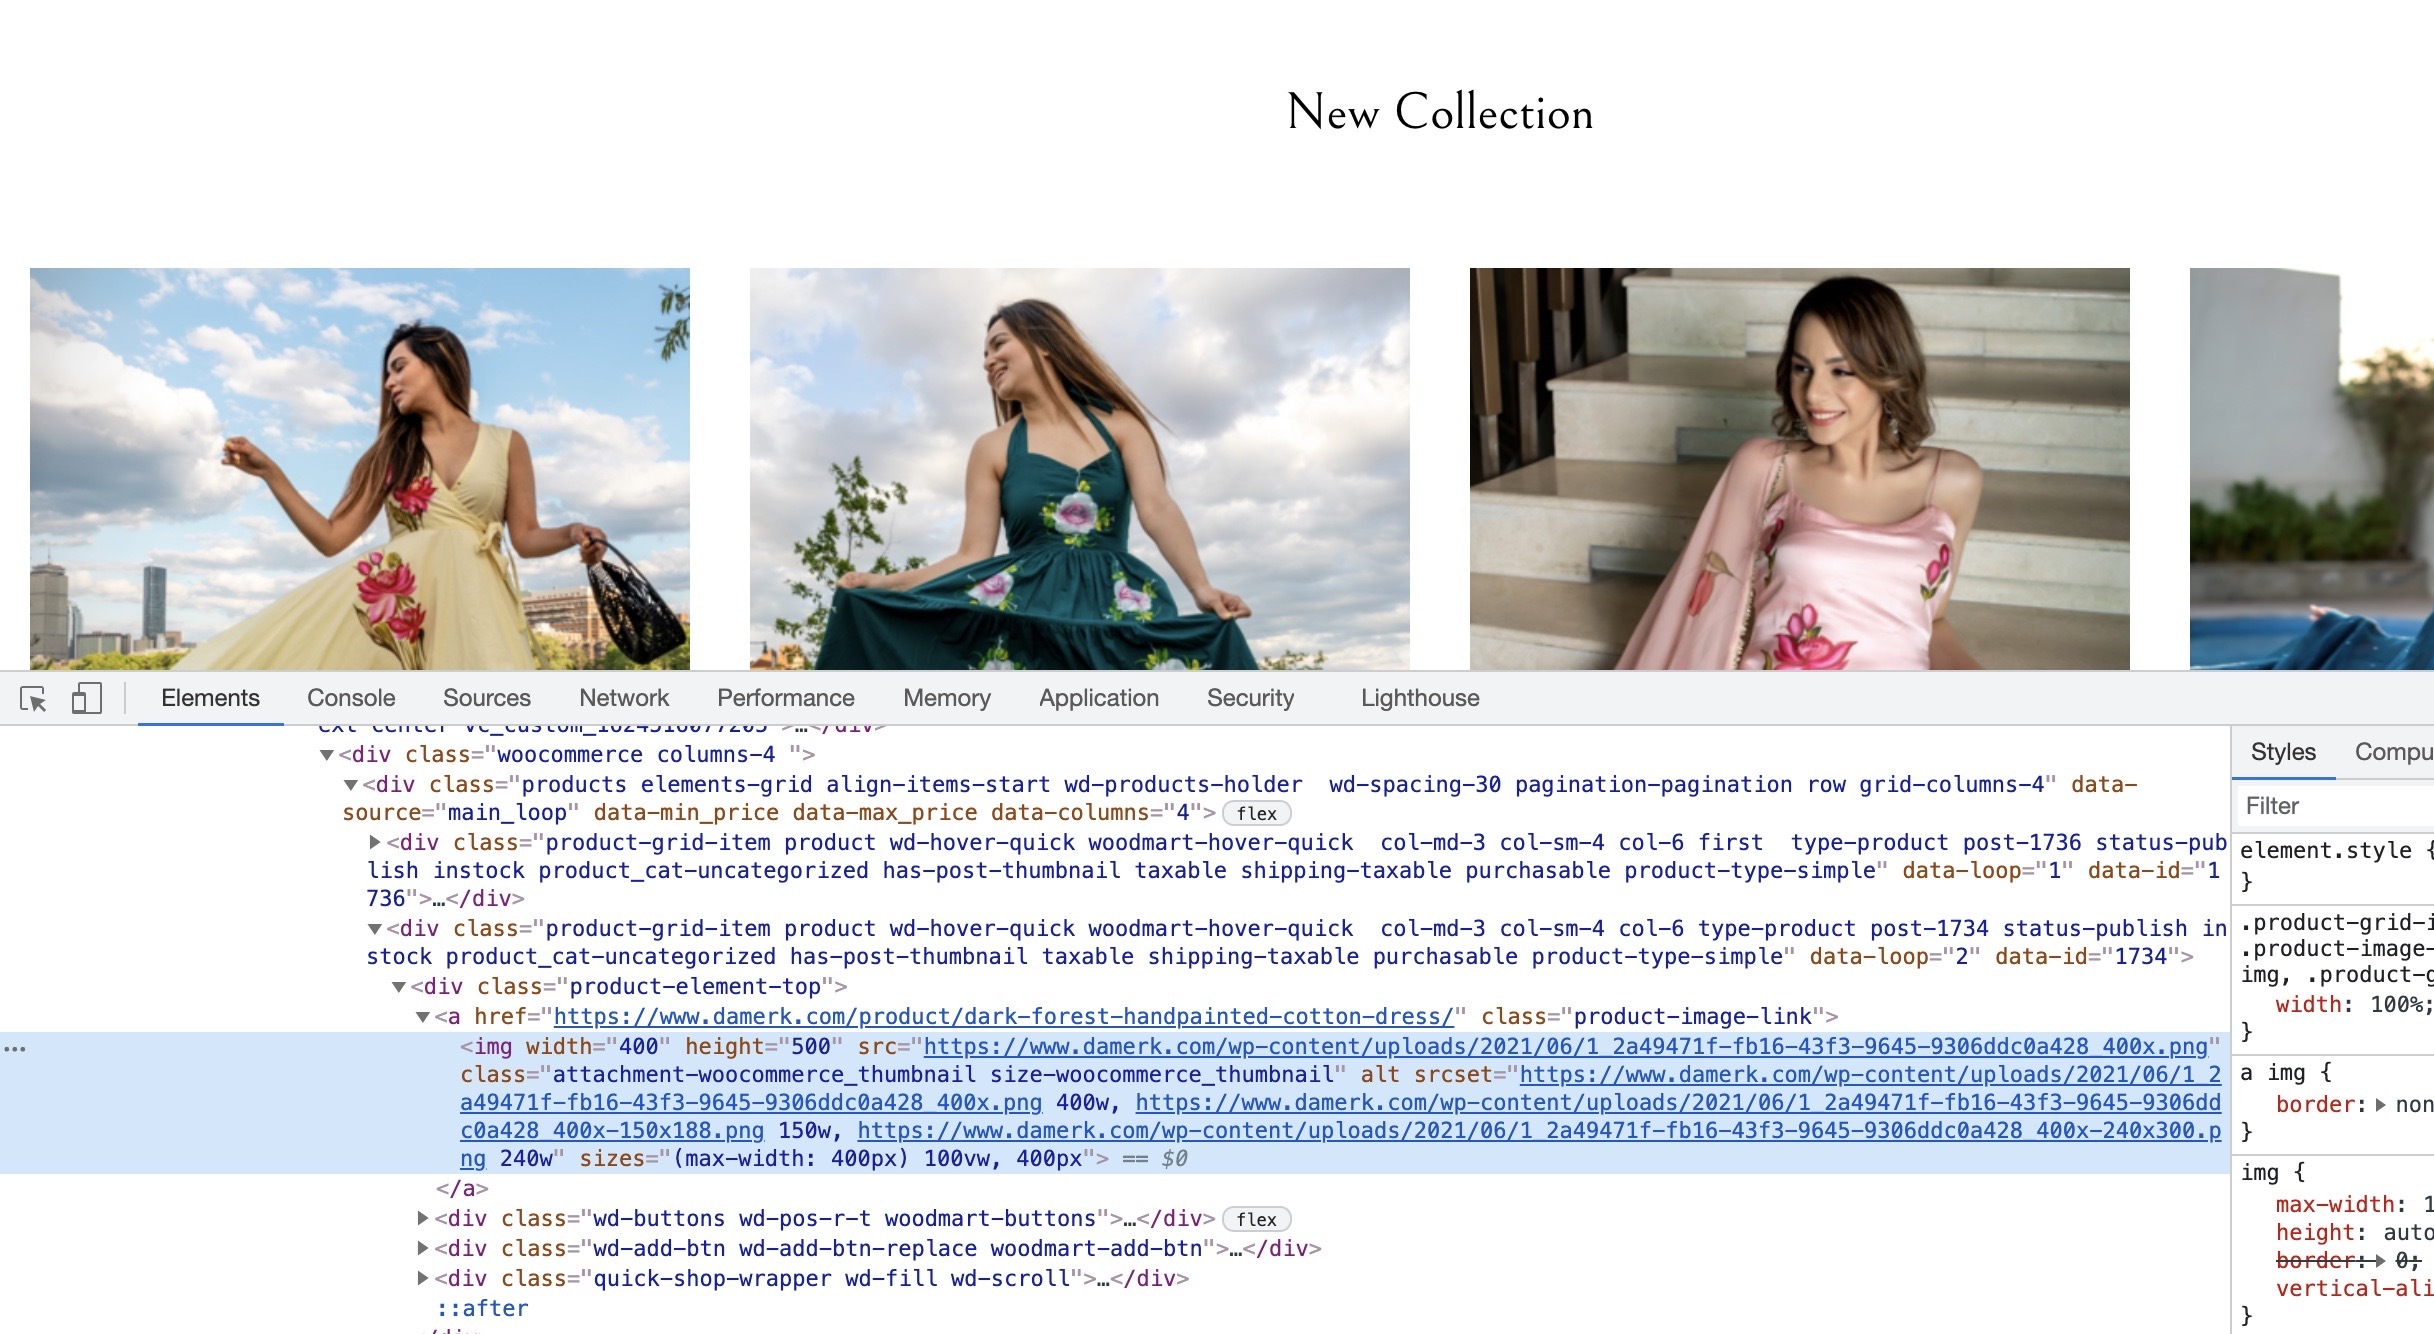The width and height of the screenshot is (2434, 1334).
Task: Click the flex badge on wd-buttons div
Action: [x=1256, y=1219]
